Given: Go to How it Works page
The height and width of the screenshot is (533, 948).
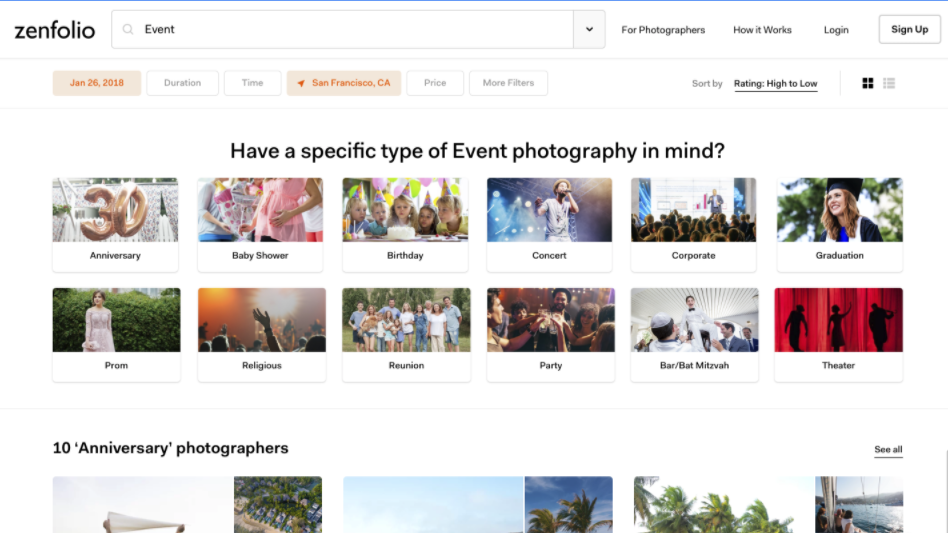Looking at the screenshot, I should click(762, 30).
